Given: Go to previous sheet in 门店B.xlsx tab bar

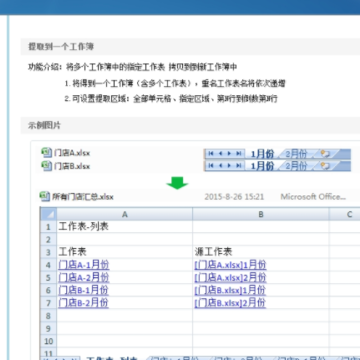Looking at the screenshot, I should point(220,166).
